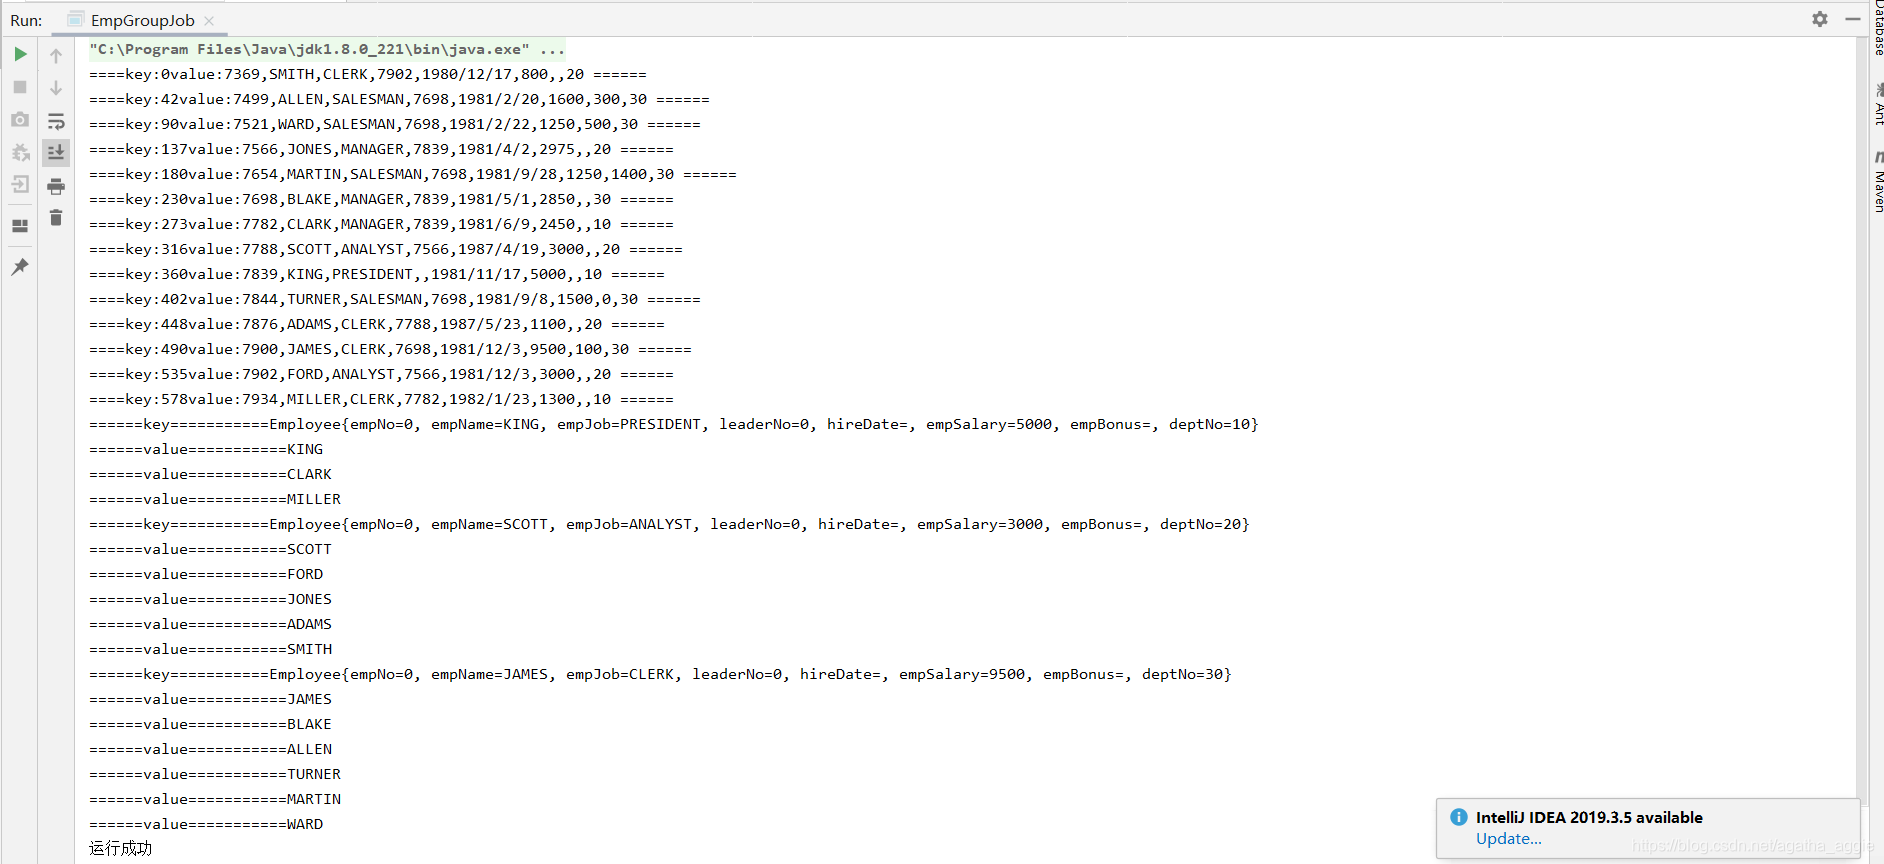
Task: Click the SMITH record line key:0
Action: point(367,74)
